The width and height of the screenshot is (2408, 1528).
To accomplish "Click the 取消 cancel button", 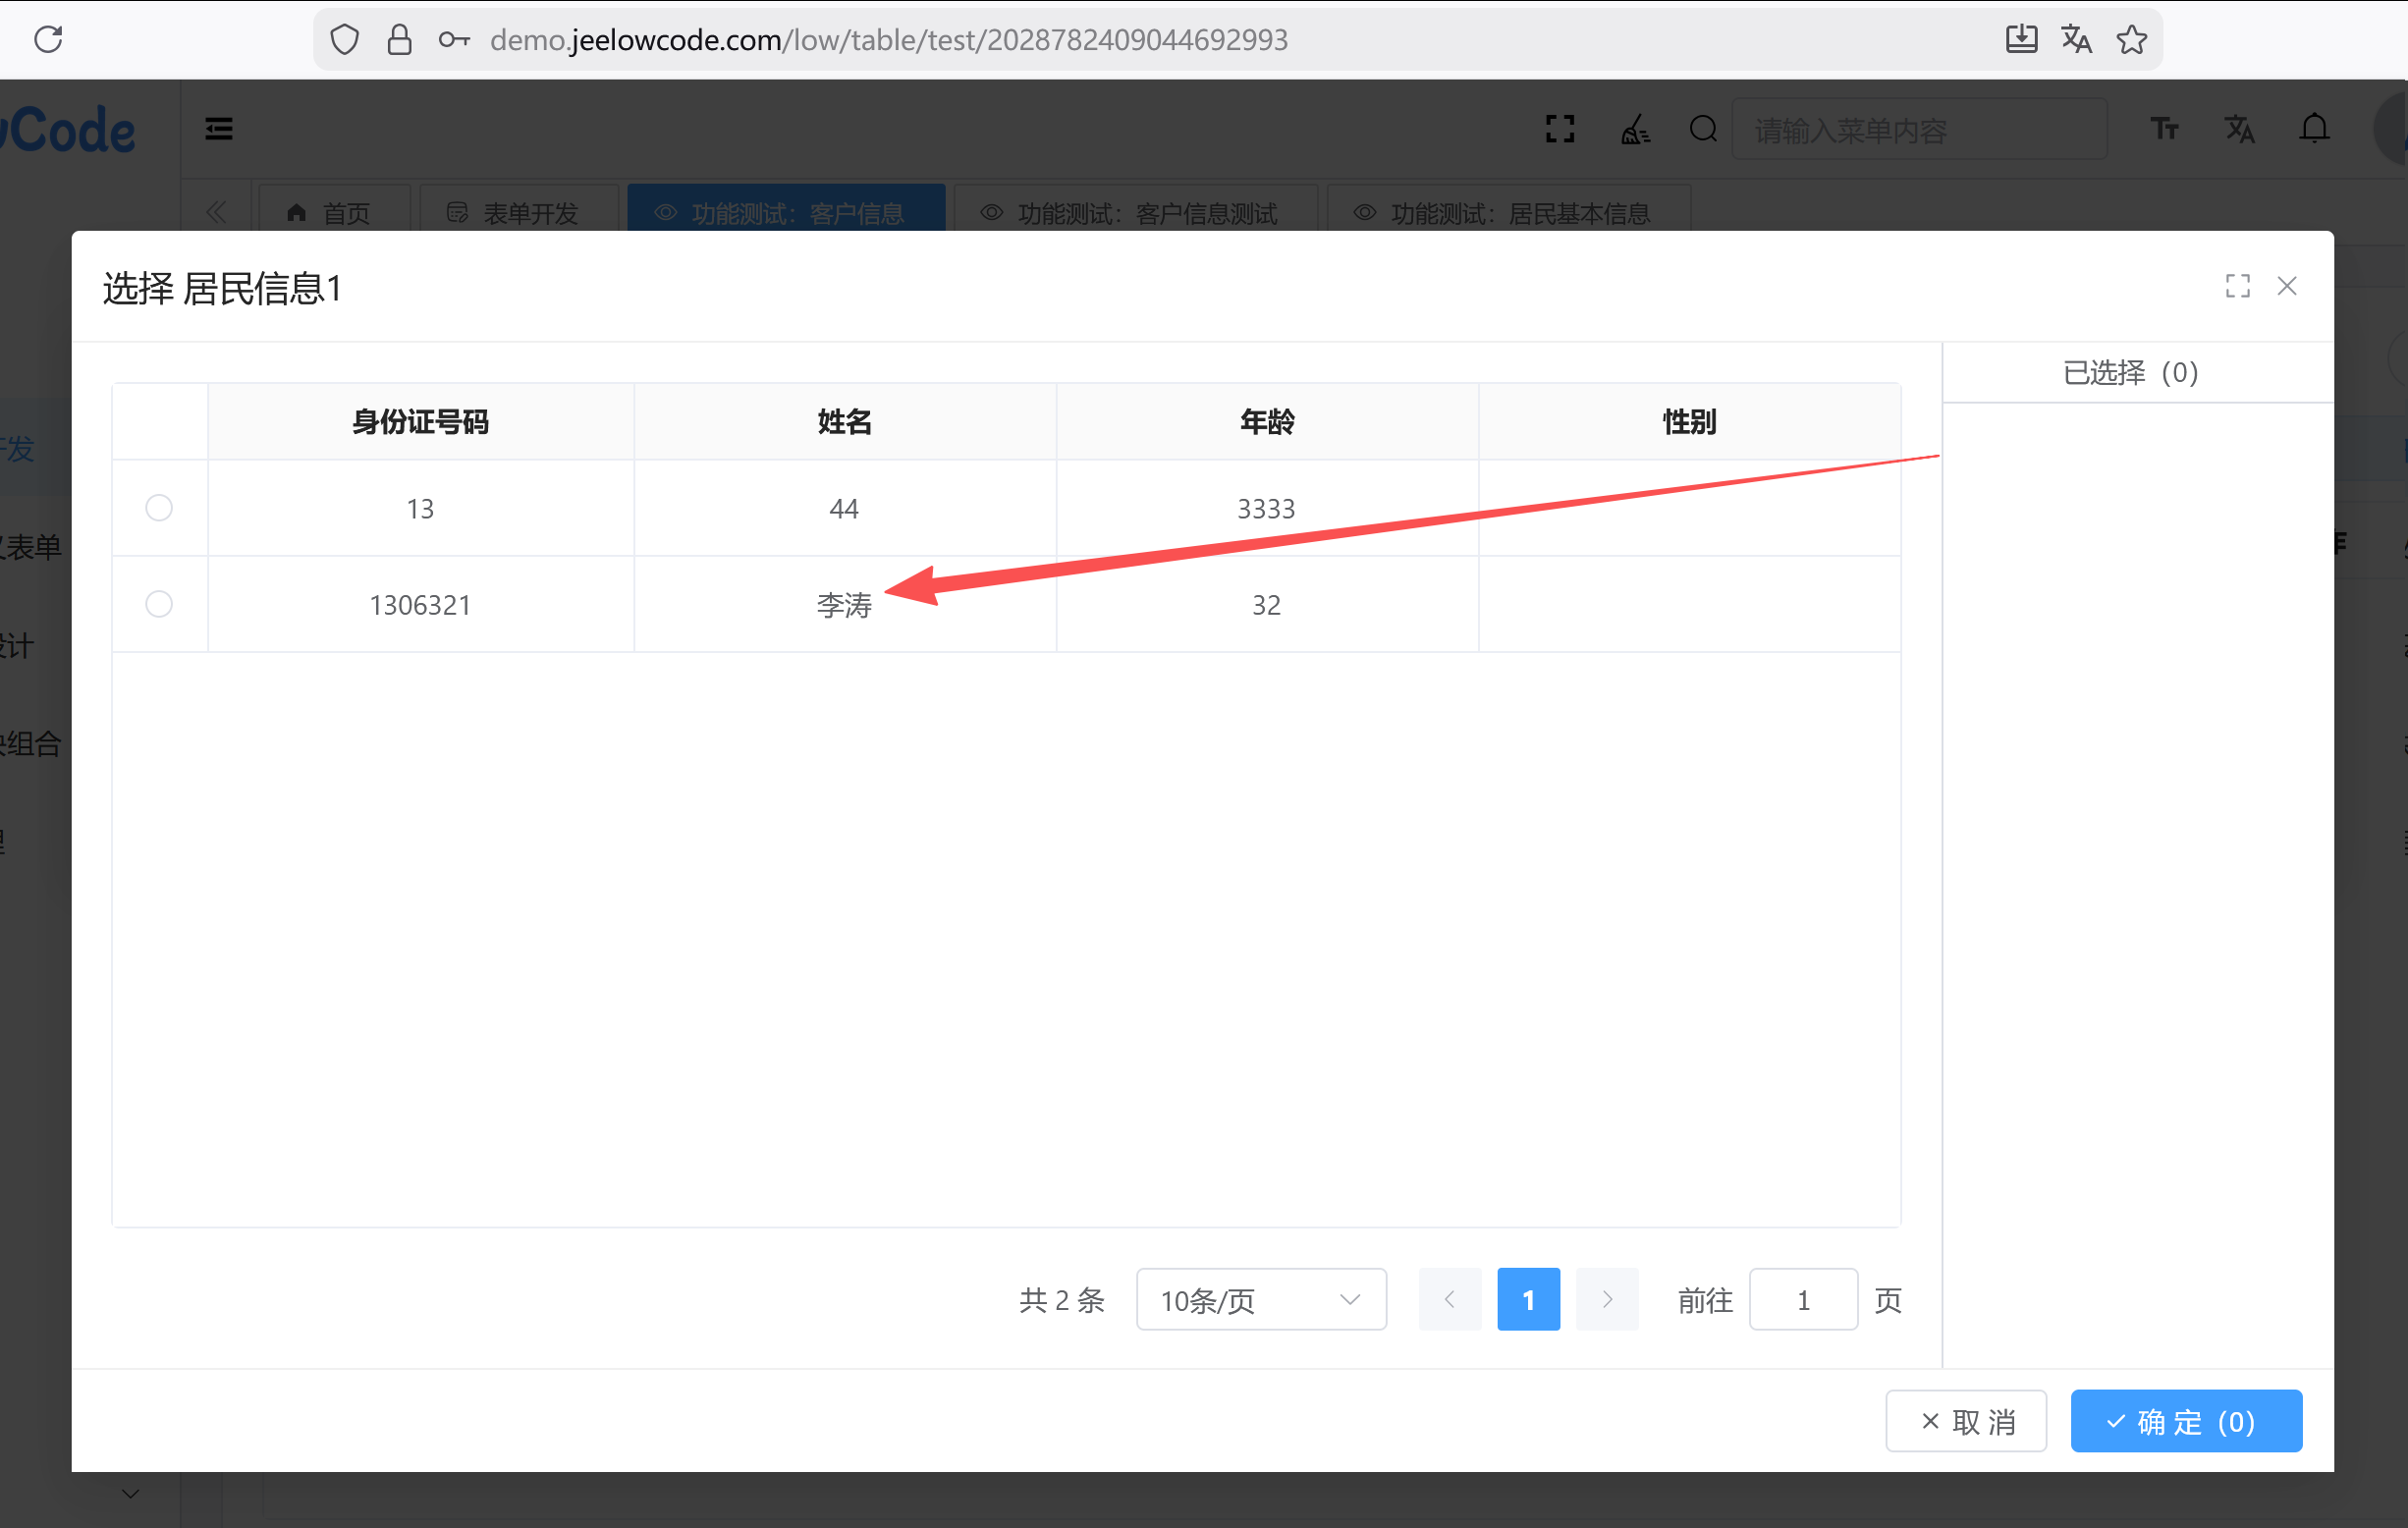I will pyautogui.click(x=1965, y=1420).
